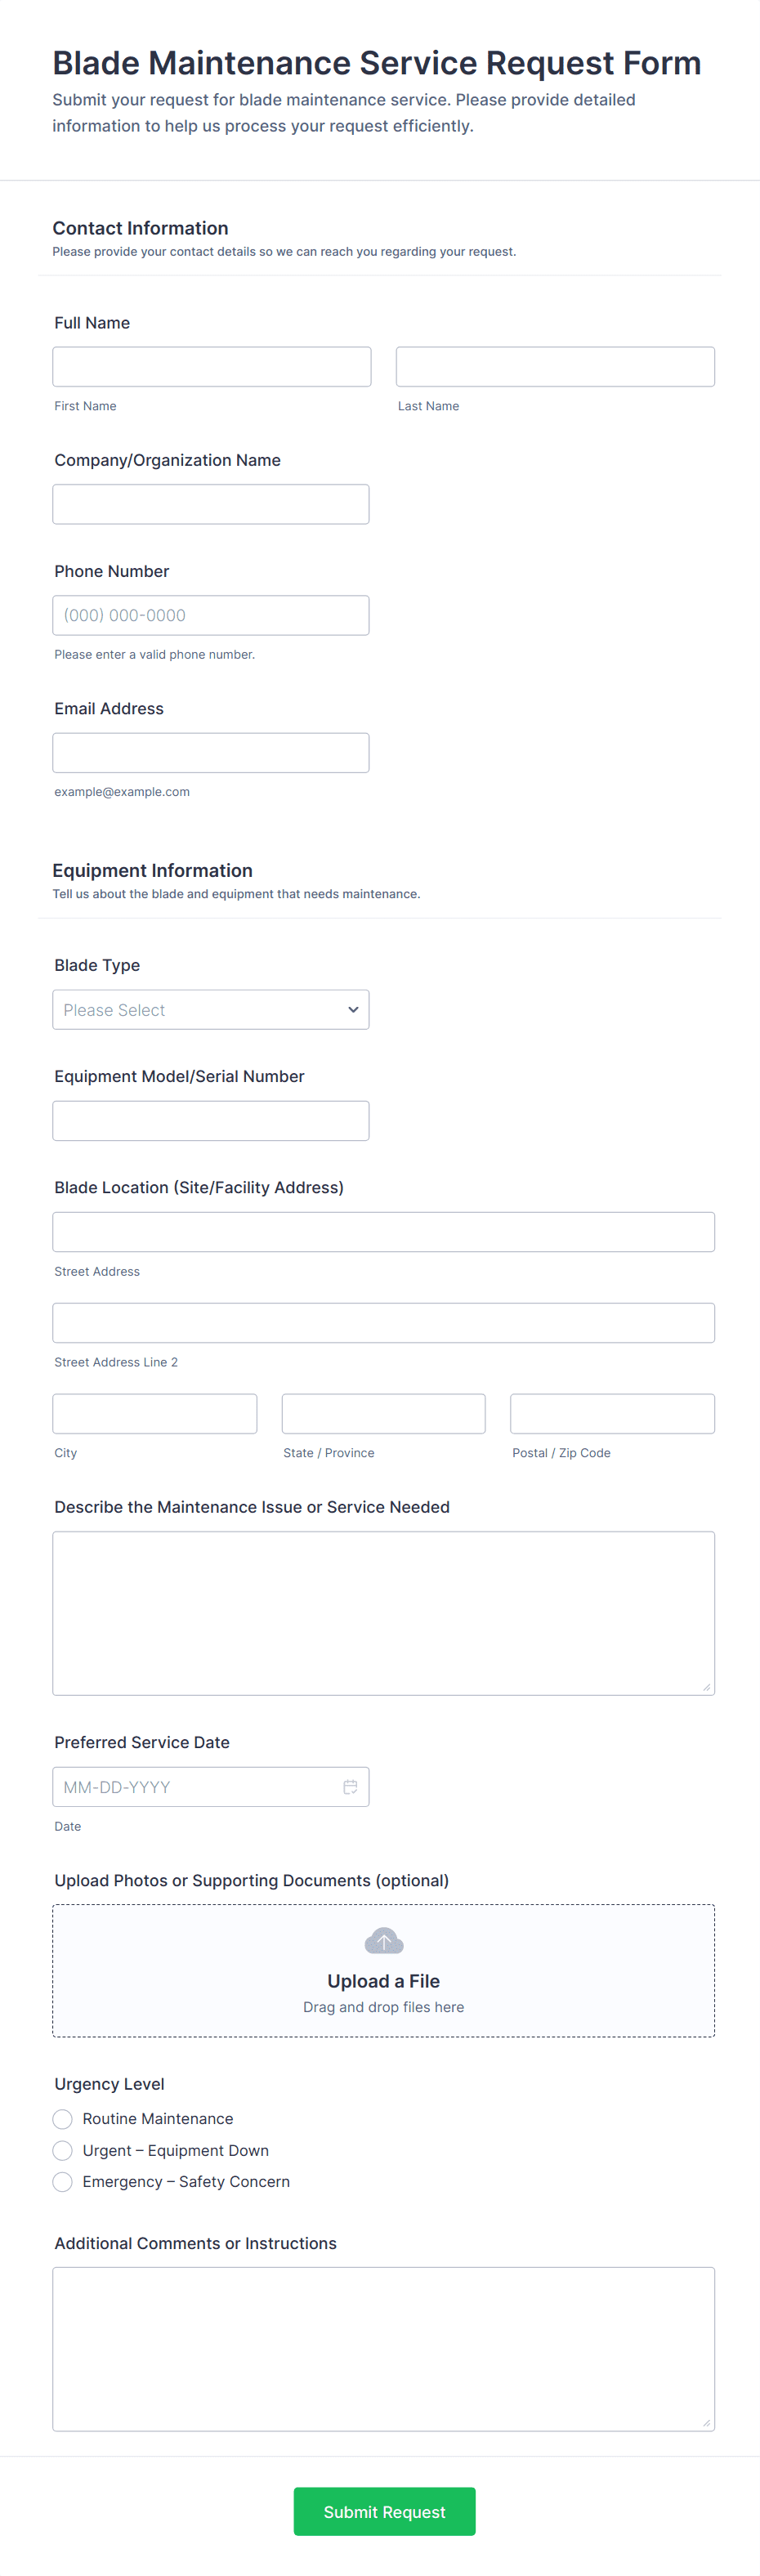The image size is (760, 2576).
Task: Open the calendar icon in date field
Action: click(x=350, y=1786)
